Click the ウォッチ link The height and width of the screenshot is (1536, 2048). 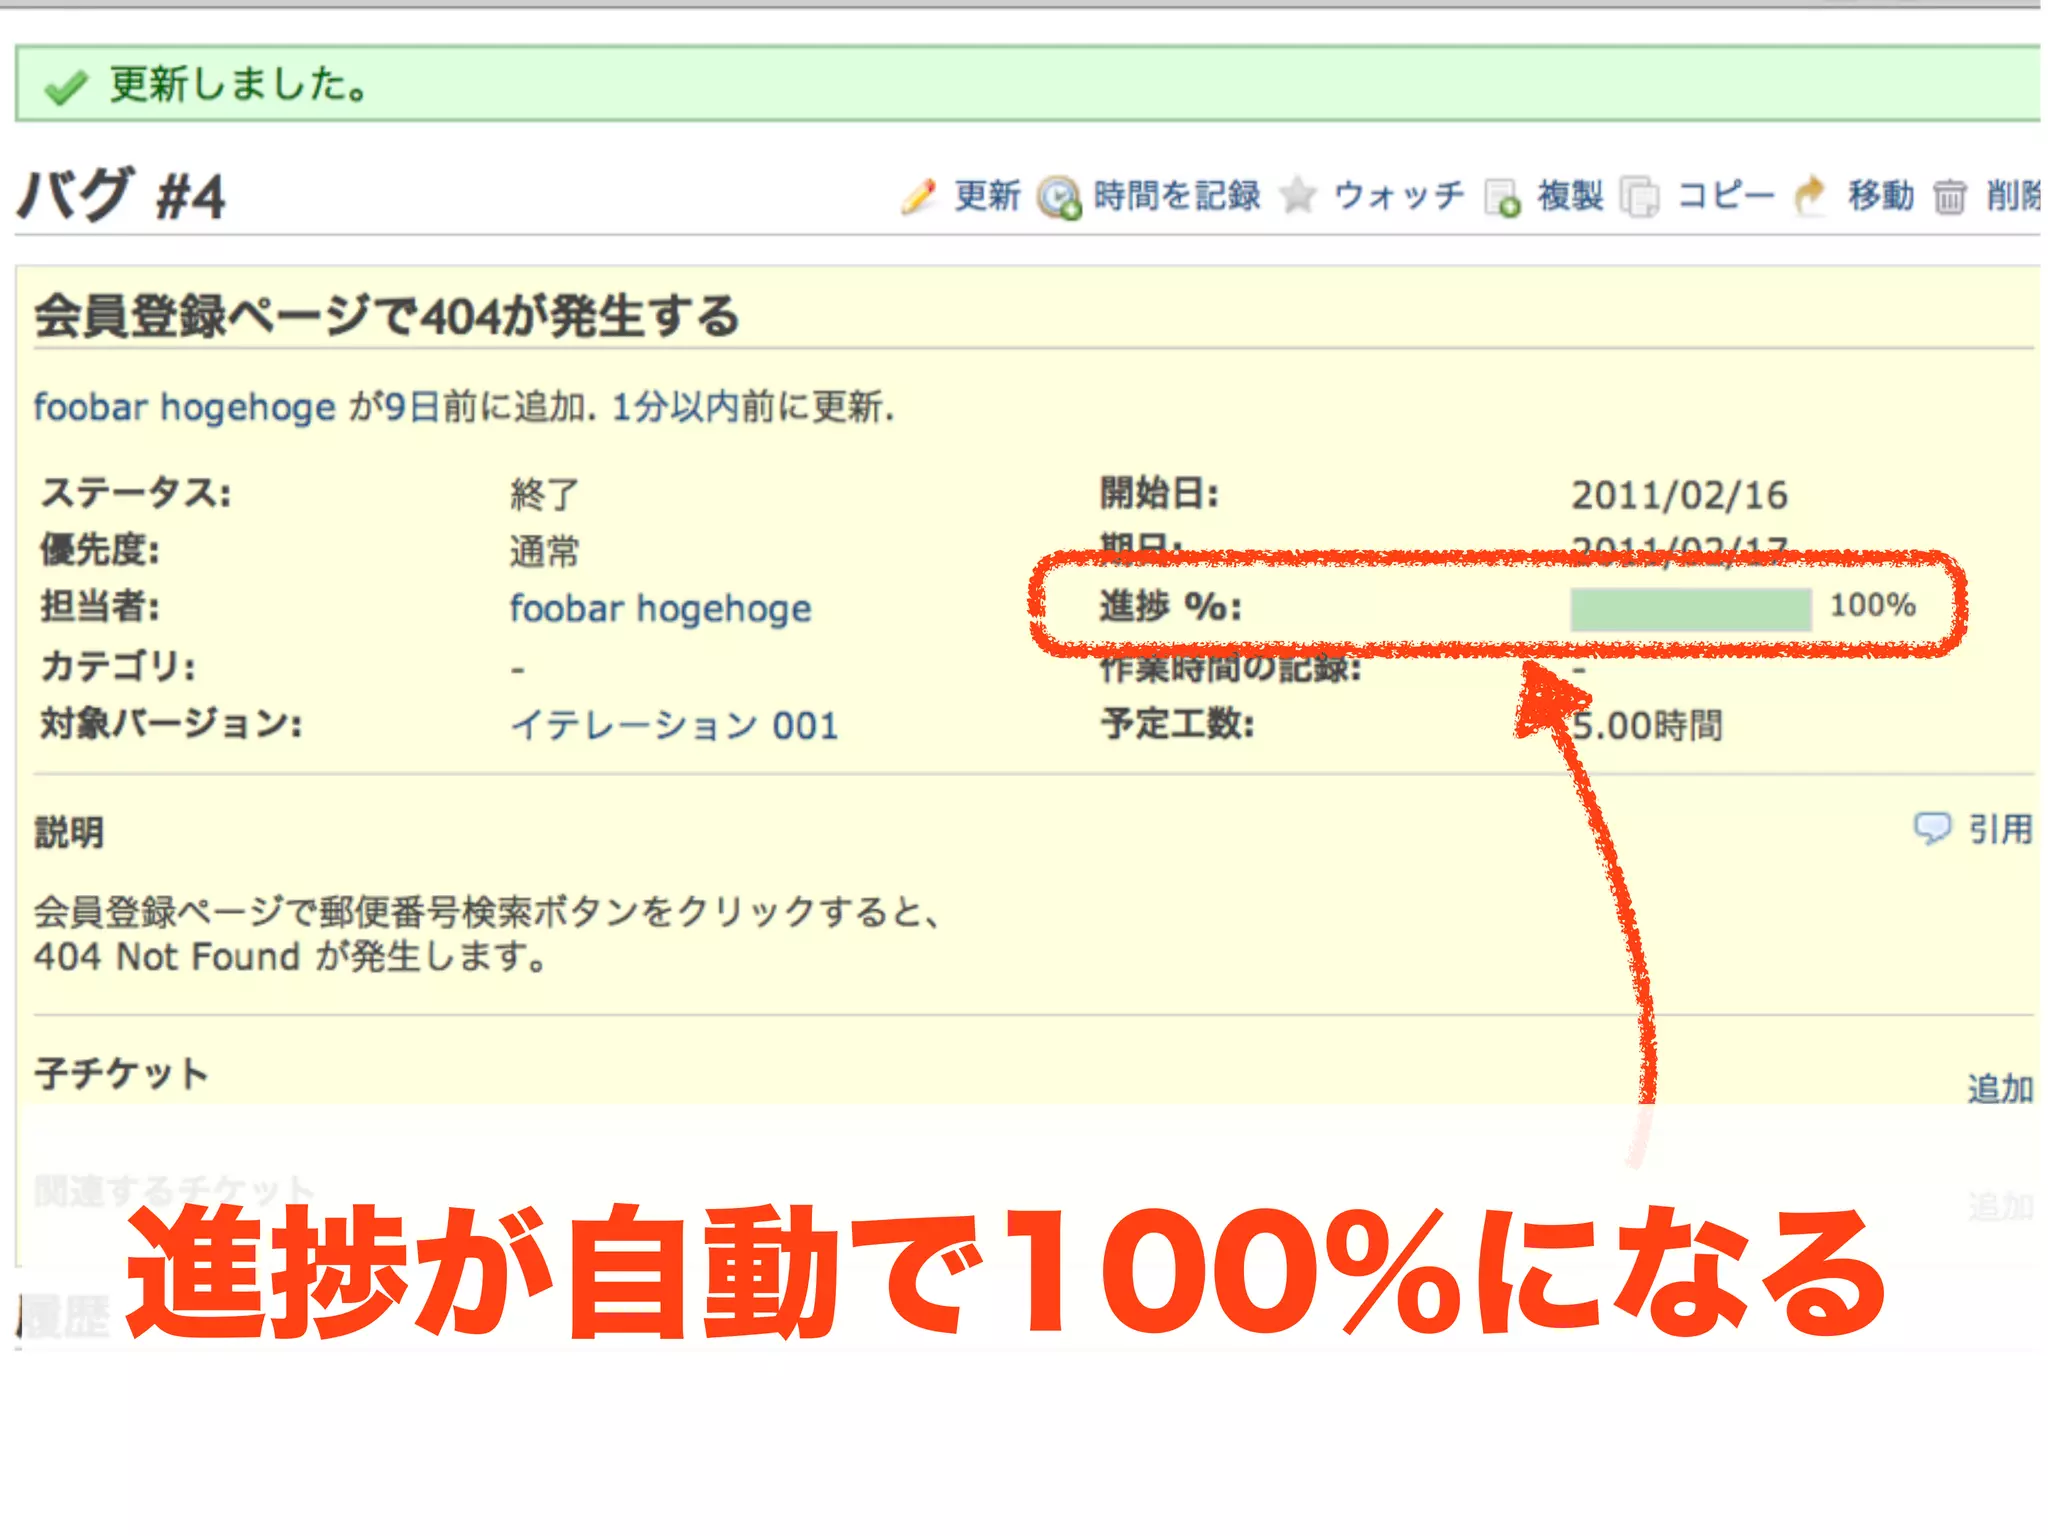[1399, 196]
